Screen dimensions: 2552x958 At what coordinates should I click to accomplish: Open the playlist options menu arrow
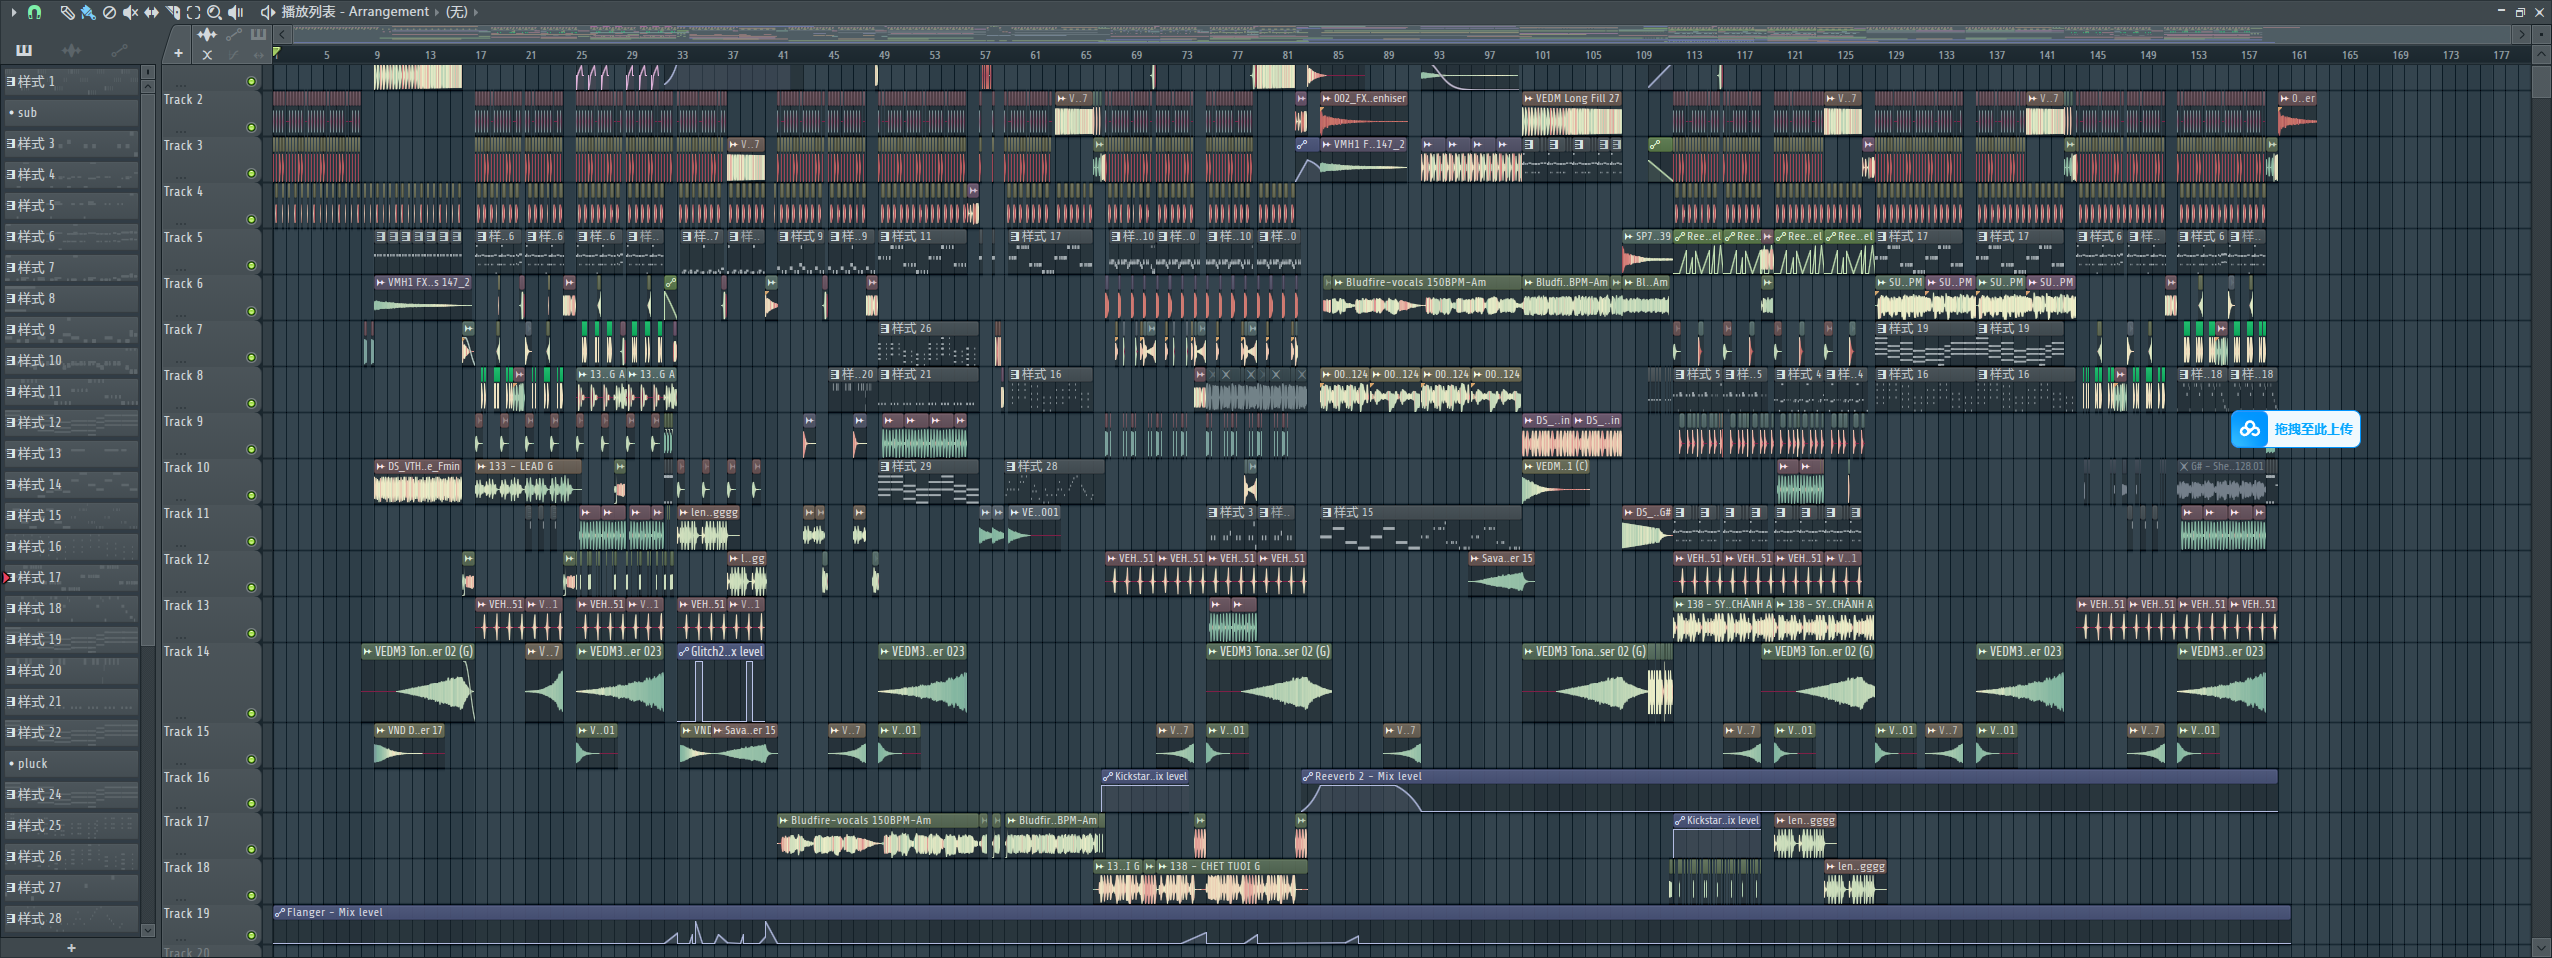(13, 12)
